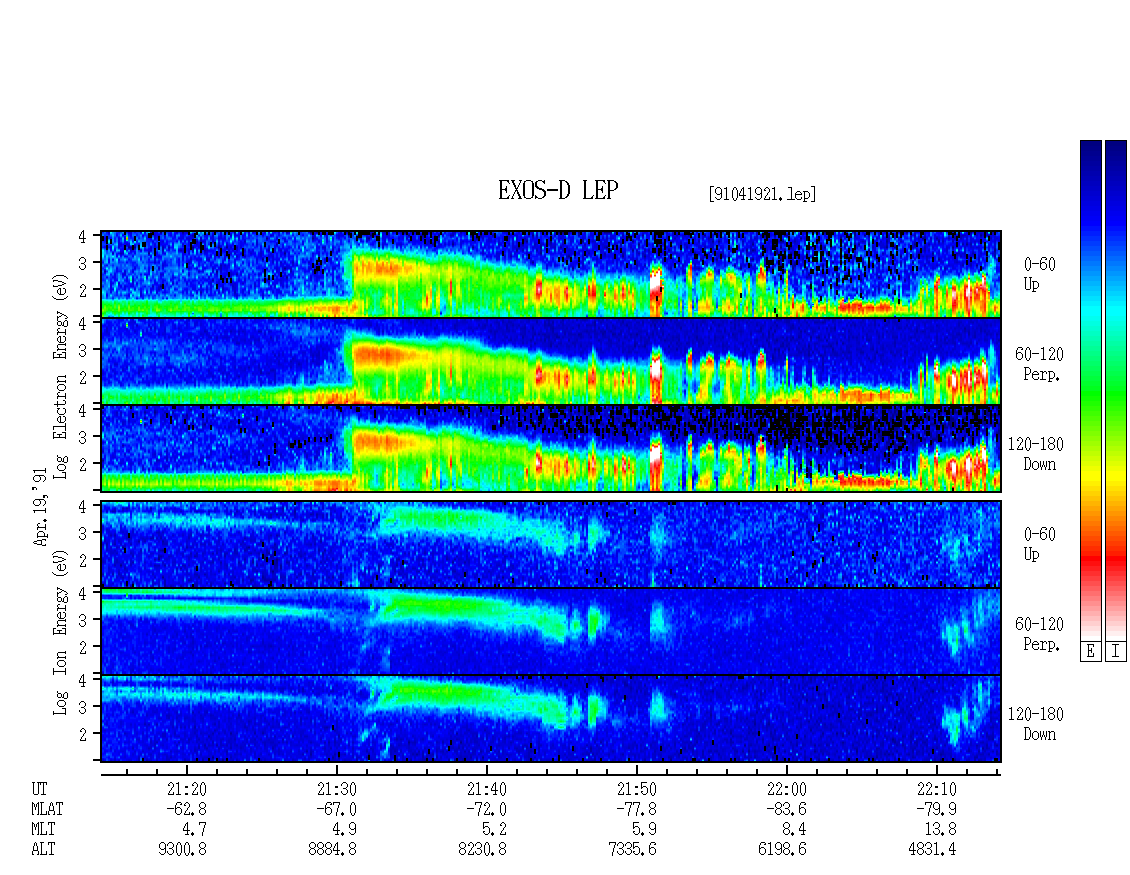
Task: Click the 120-180 Down label beside electron panel
Action: coord(1036,454)
